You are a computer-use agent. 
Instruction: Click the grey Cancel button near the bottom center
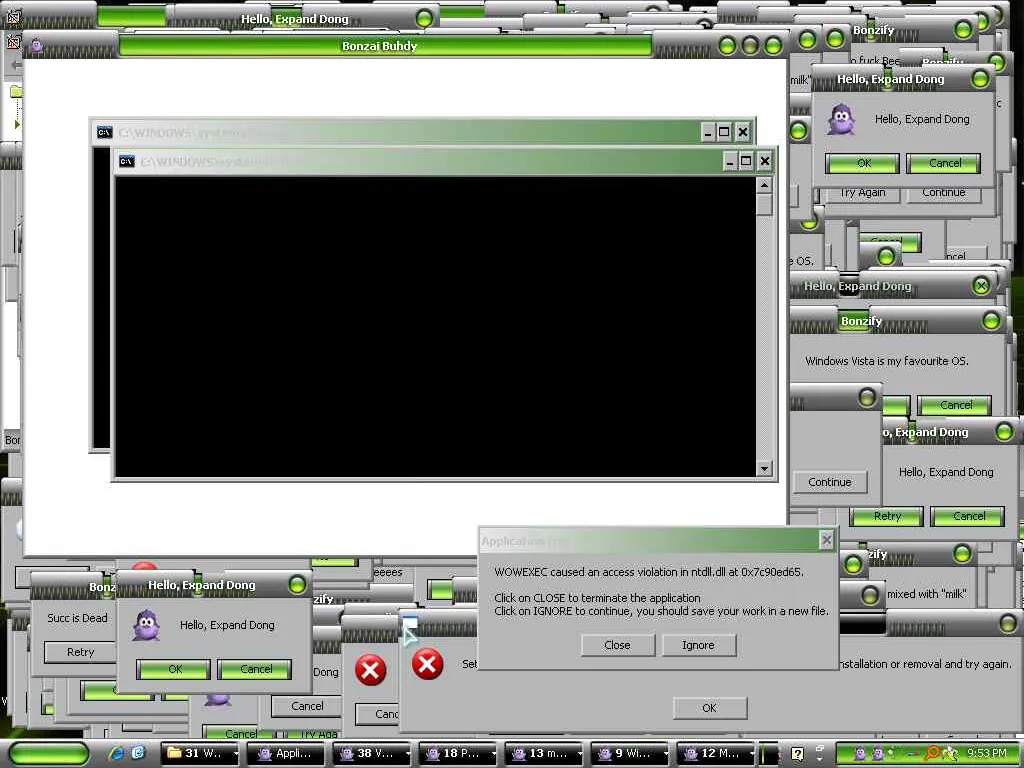pyautogui.click(x=307, y=706)
